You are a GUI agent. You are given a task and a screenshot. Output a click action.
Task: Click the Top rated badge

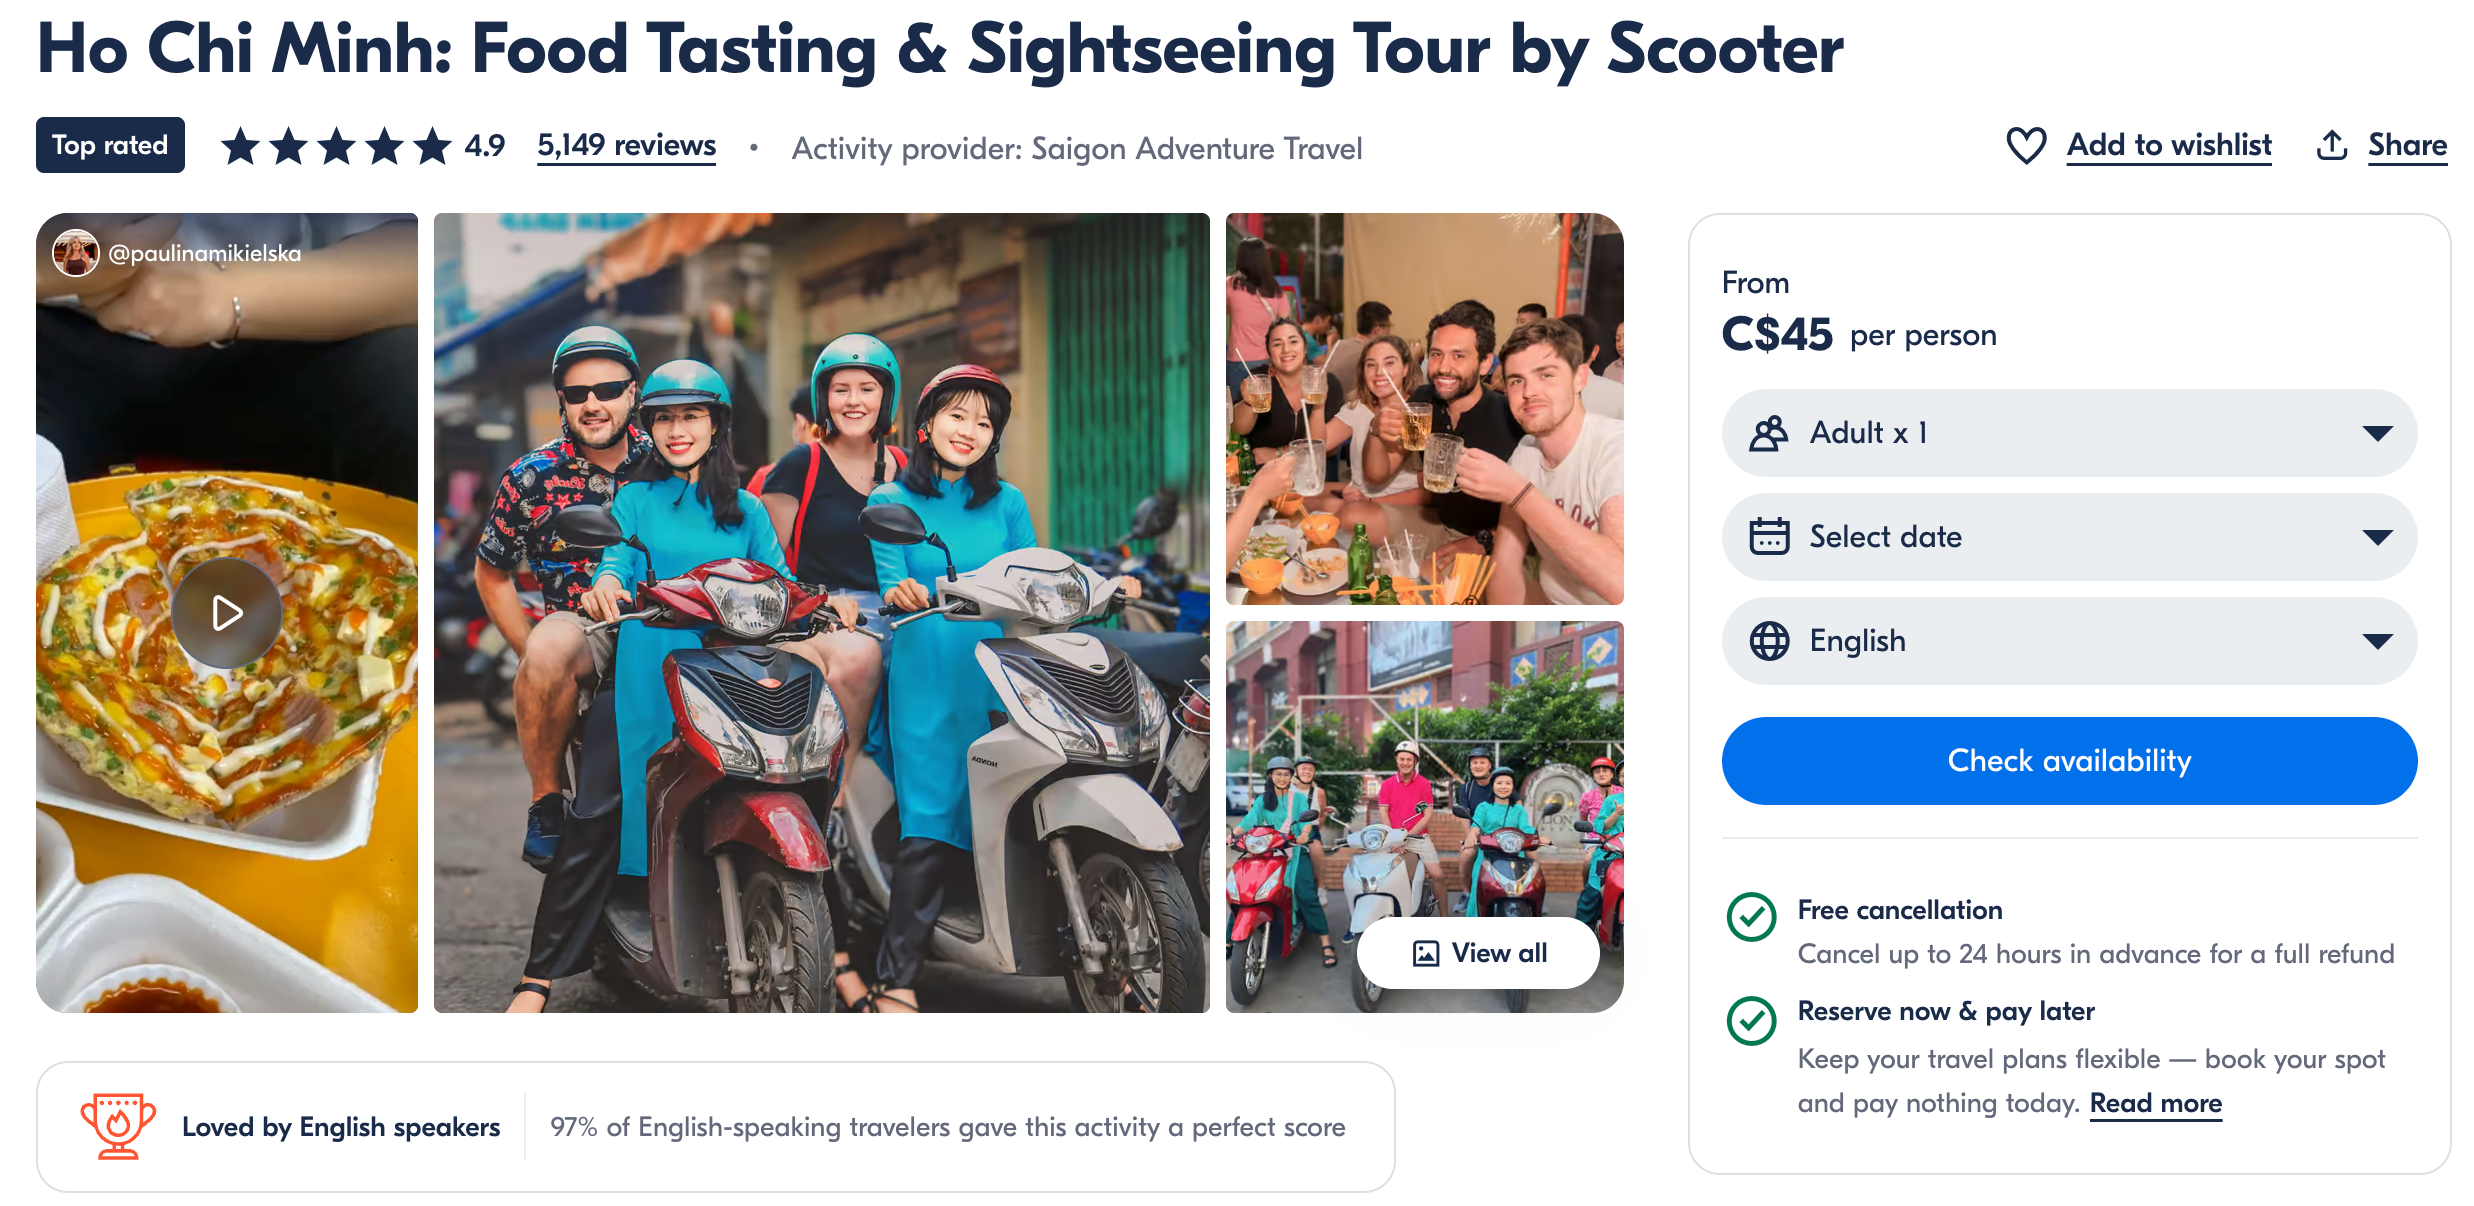(110, 144)
